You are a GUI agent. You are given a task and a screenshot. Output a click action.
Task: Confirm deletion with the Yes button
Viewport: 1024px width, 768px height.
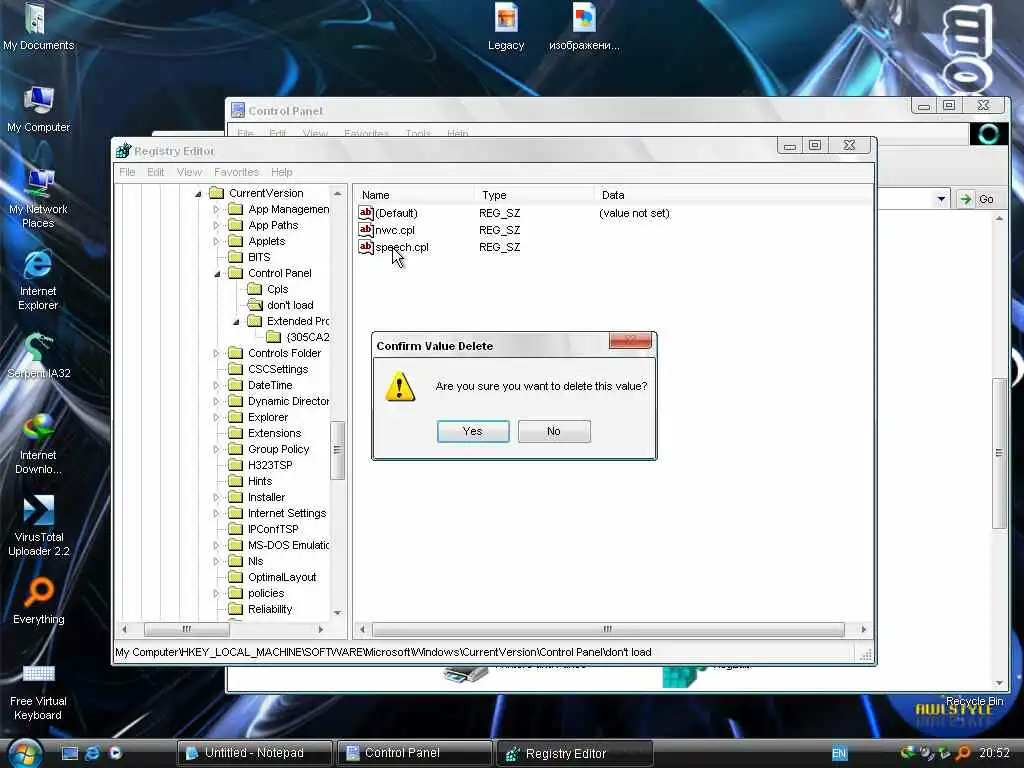(473, 431)
